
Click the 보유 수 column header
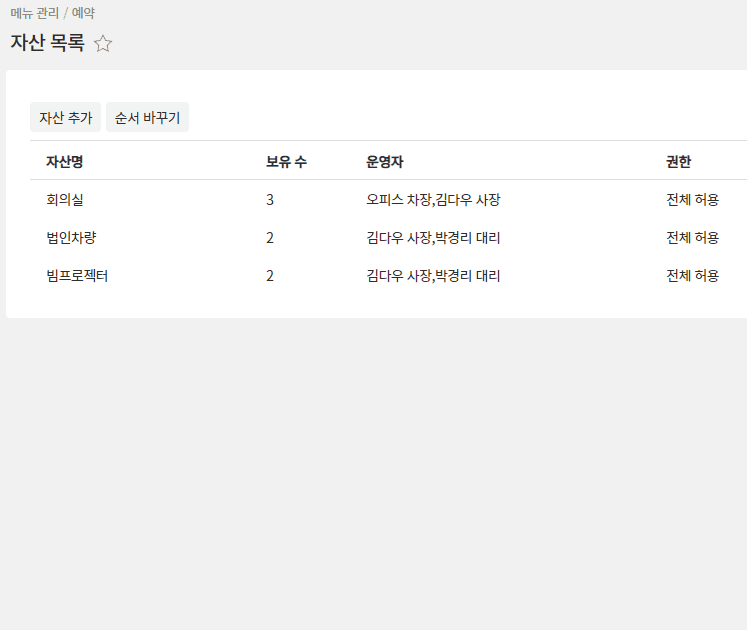click(286, 162)
